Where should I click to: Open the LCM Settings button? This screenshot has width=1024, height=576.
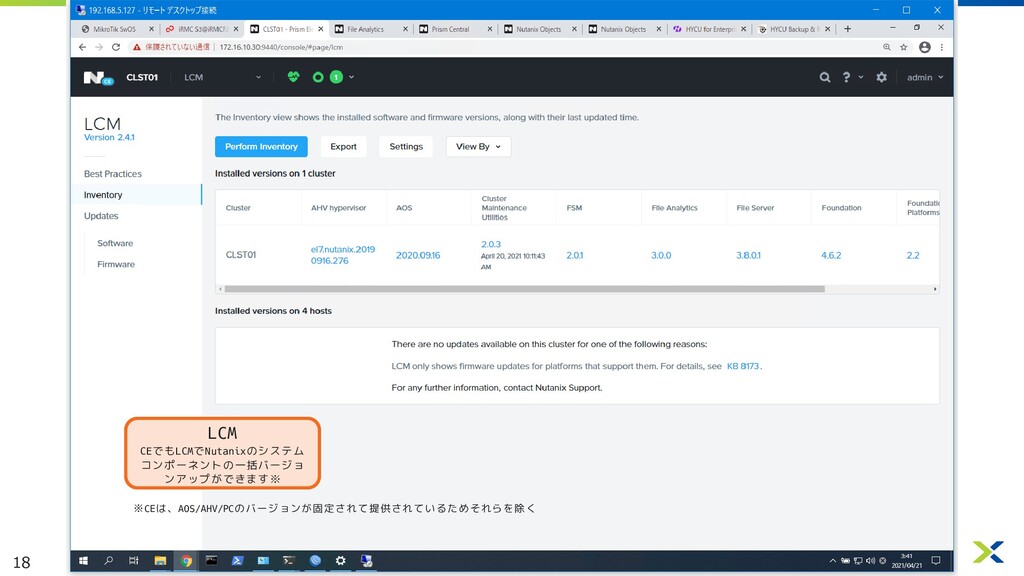tap(406, 146)
